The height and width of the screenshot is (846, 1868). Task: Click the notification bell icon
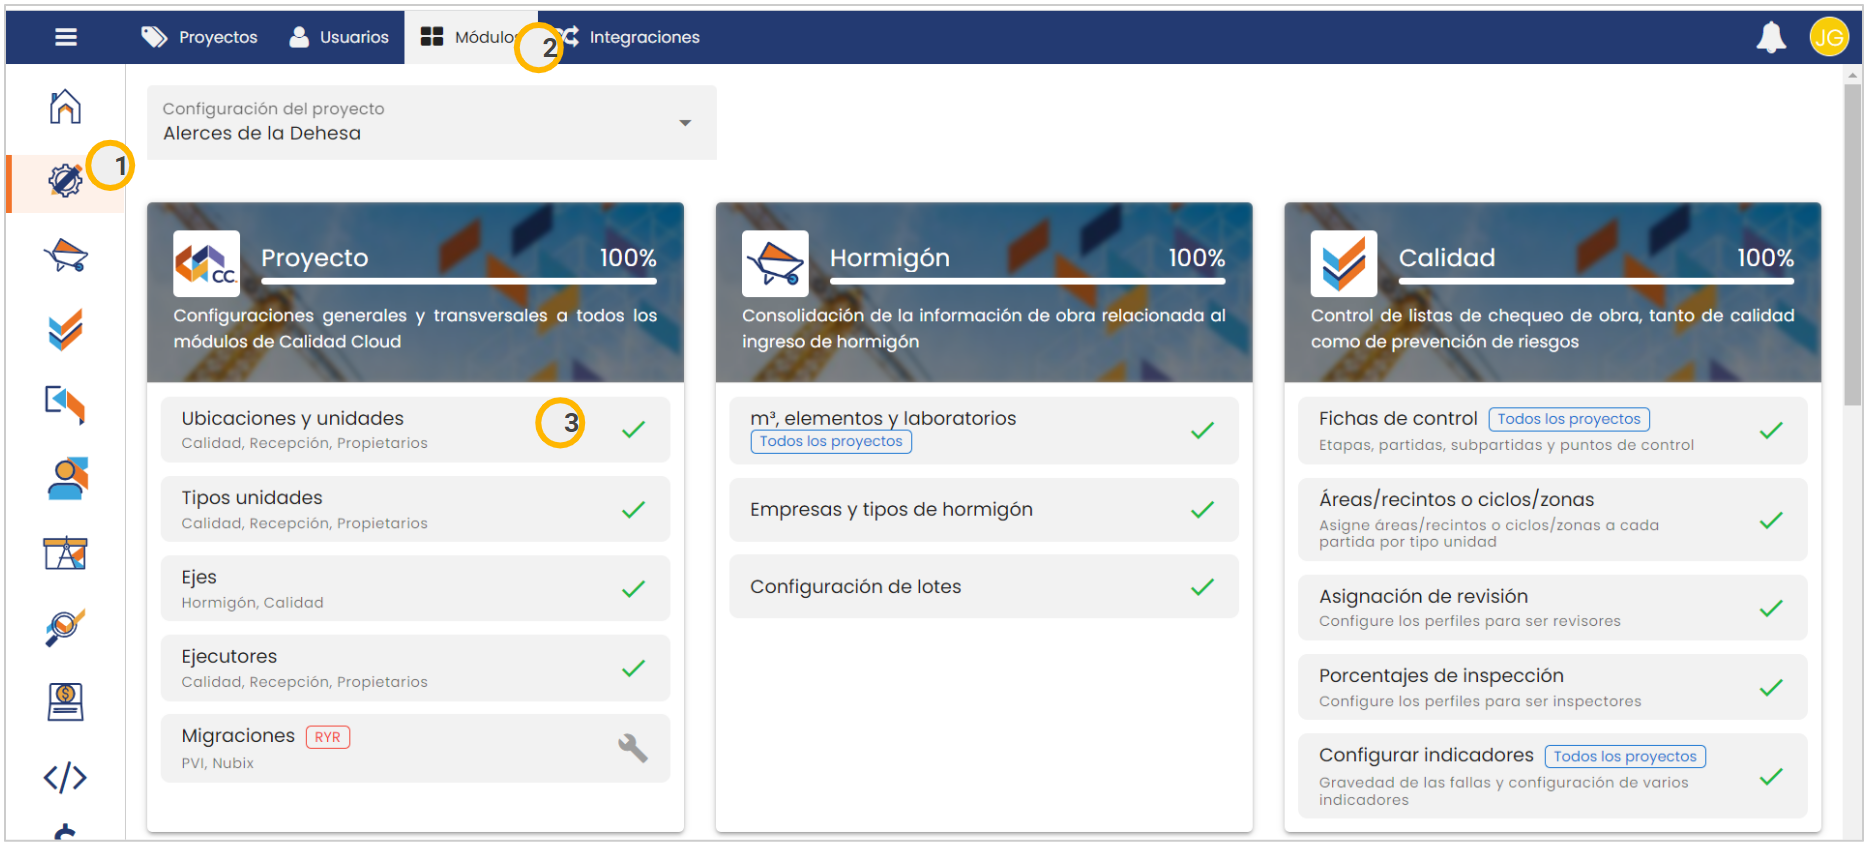(1771, 37)
